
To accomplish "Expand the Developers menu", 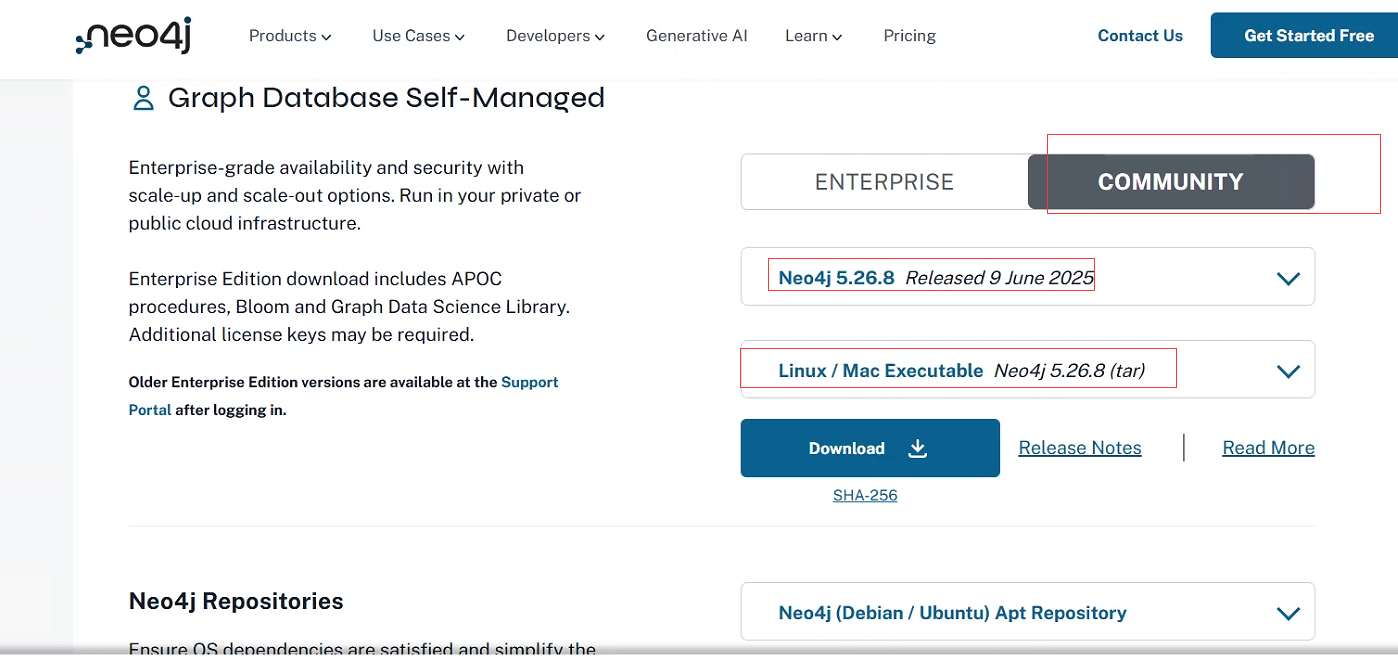I will [555, 36].
